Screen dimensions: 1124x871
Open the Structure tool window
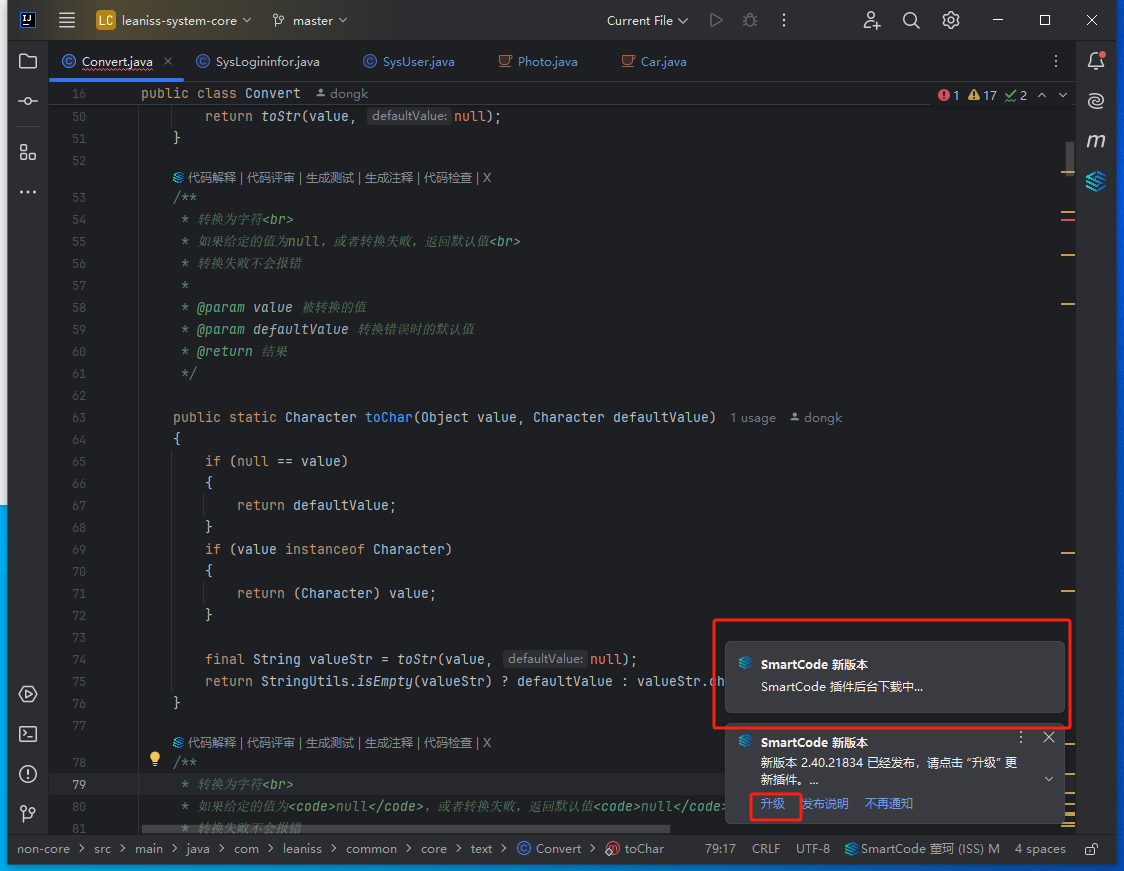point(28,152)
